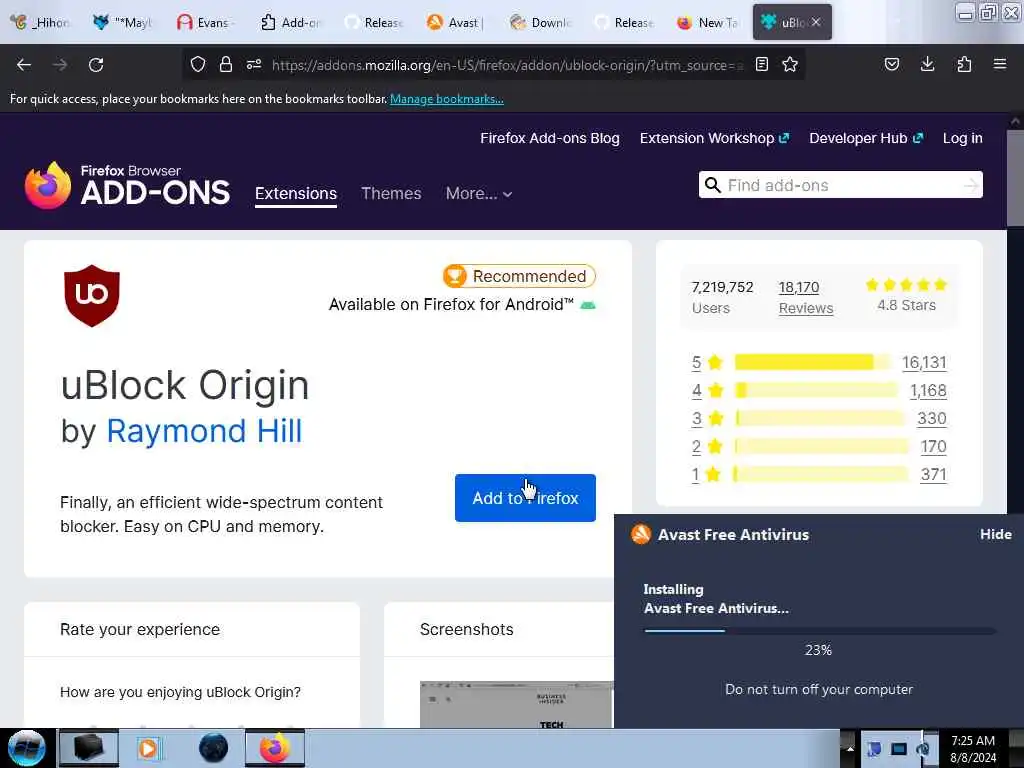Screen dimensions: 1024x768
Task: Open the 170 two-star reviews count
Action: pyautogui.click(x=933, y=446)
